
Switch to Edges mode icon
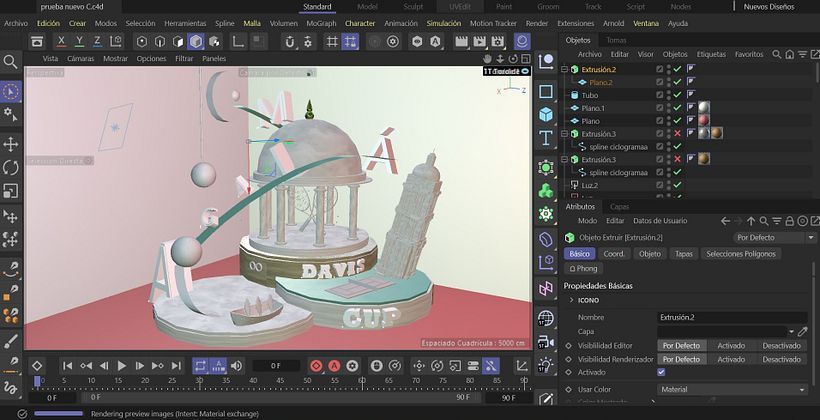(160, 42)
